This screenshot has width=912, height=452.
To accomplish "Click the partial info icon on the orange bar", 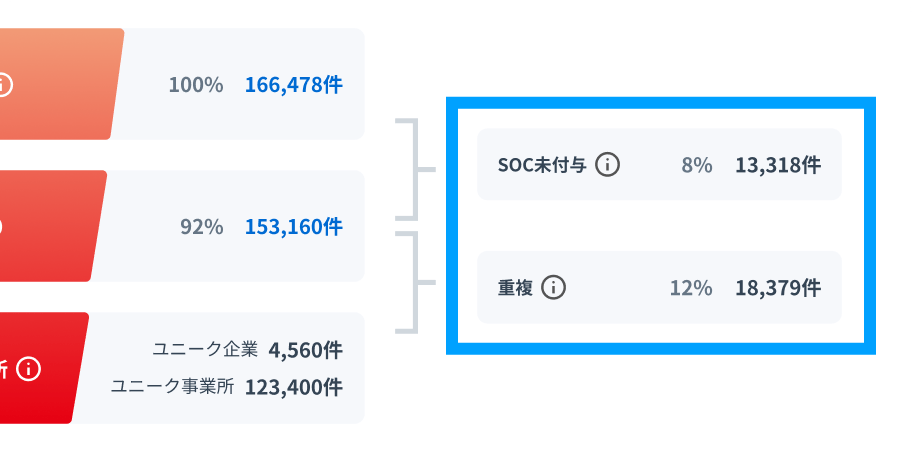I will pos(4,84).
